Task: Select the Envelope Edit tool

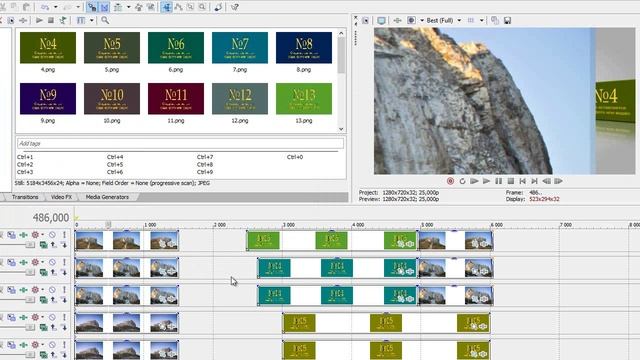Action: (178, 7)
